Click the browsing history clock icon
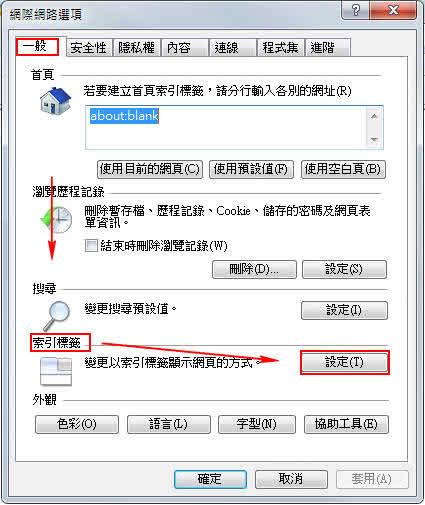425x505 pixels. click(56, 219)
